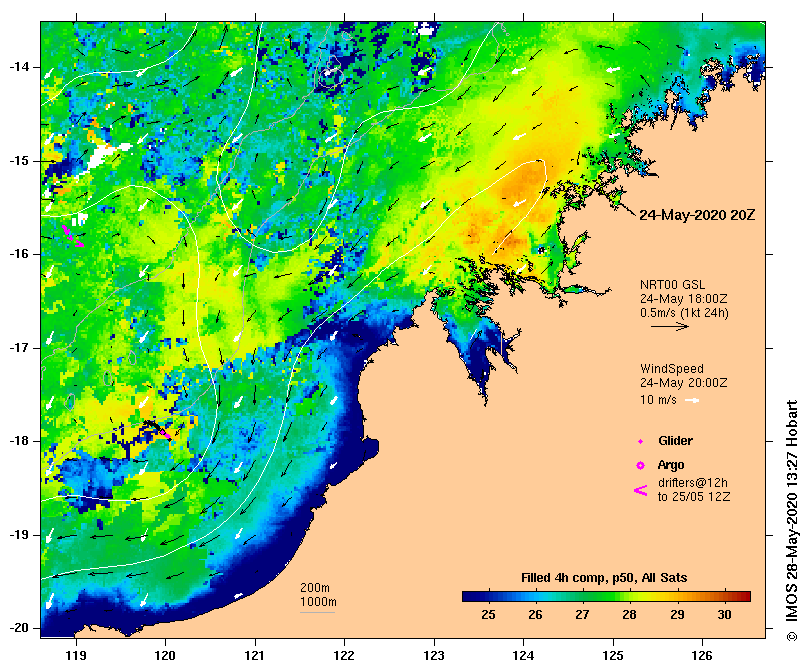Click the white 10 m/s wind arrow legend
Viewport: 809px width, 672px height.
[x=692, y=400]
